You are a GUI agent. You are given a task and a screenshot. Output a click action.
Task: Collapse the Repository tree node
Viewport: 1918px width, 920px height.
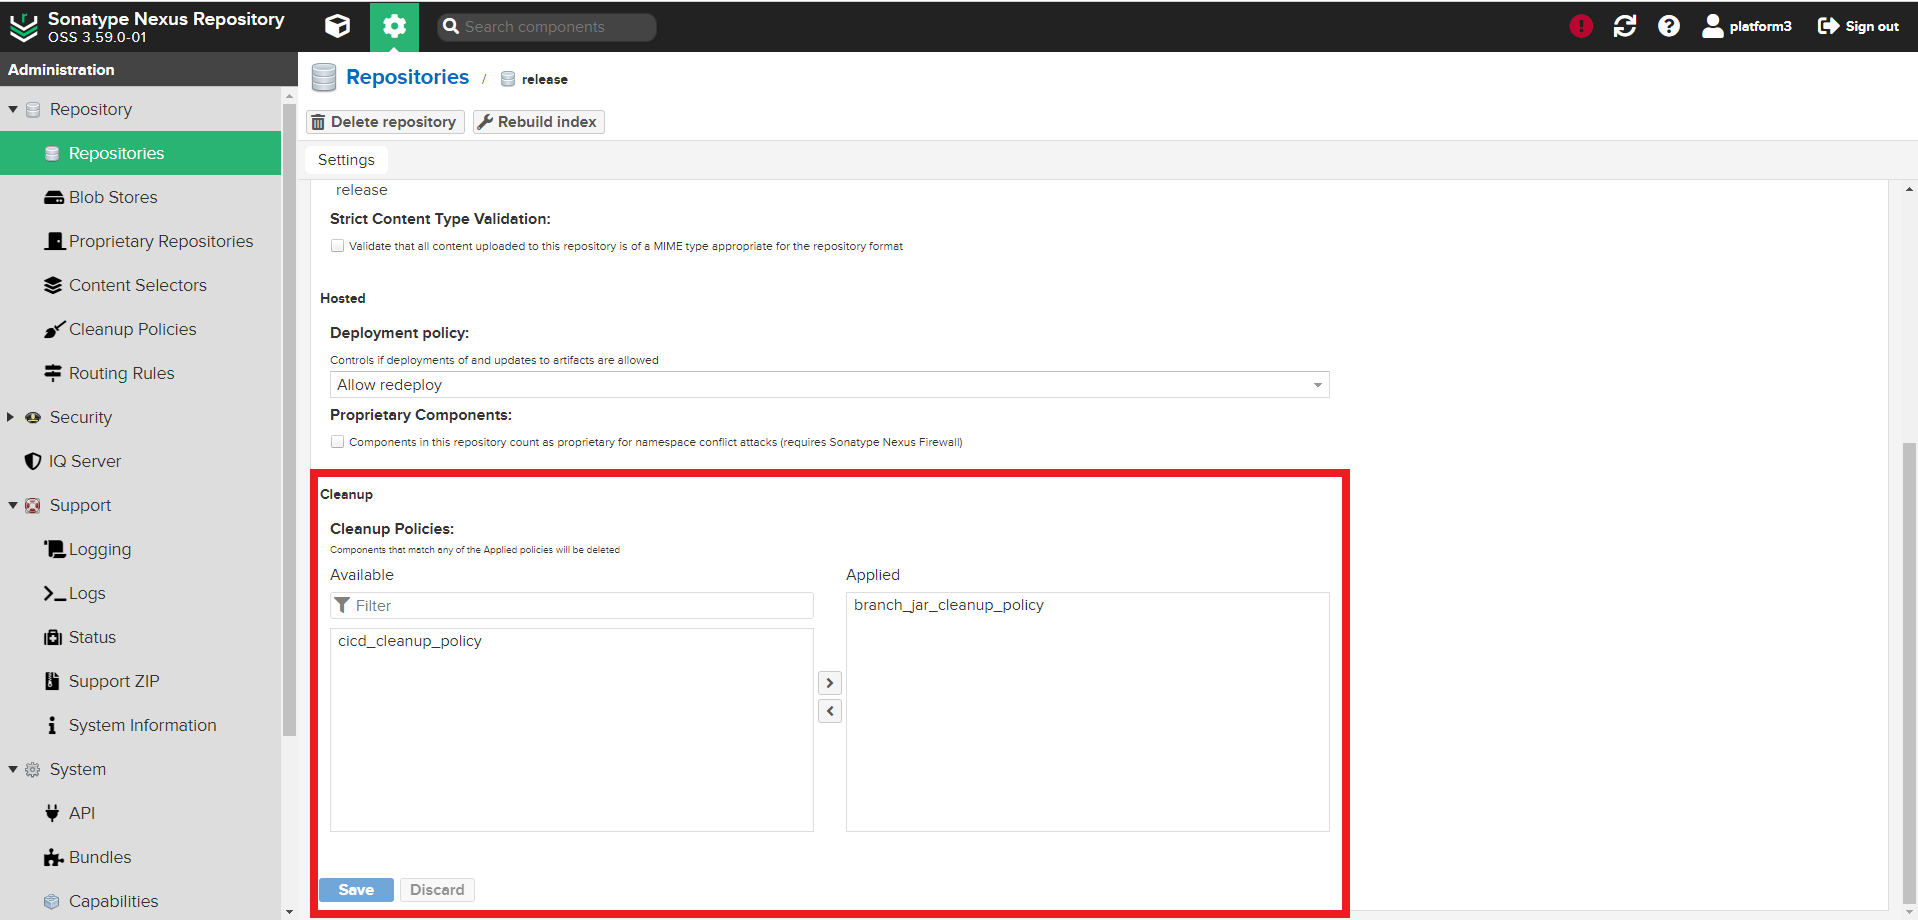point(13,109)
